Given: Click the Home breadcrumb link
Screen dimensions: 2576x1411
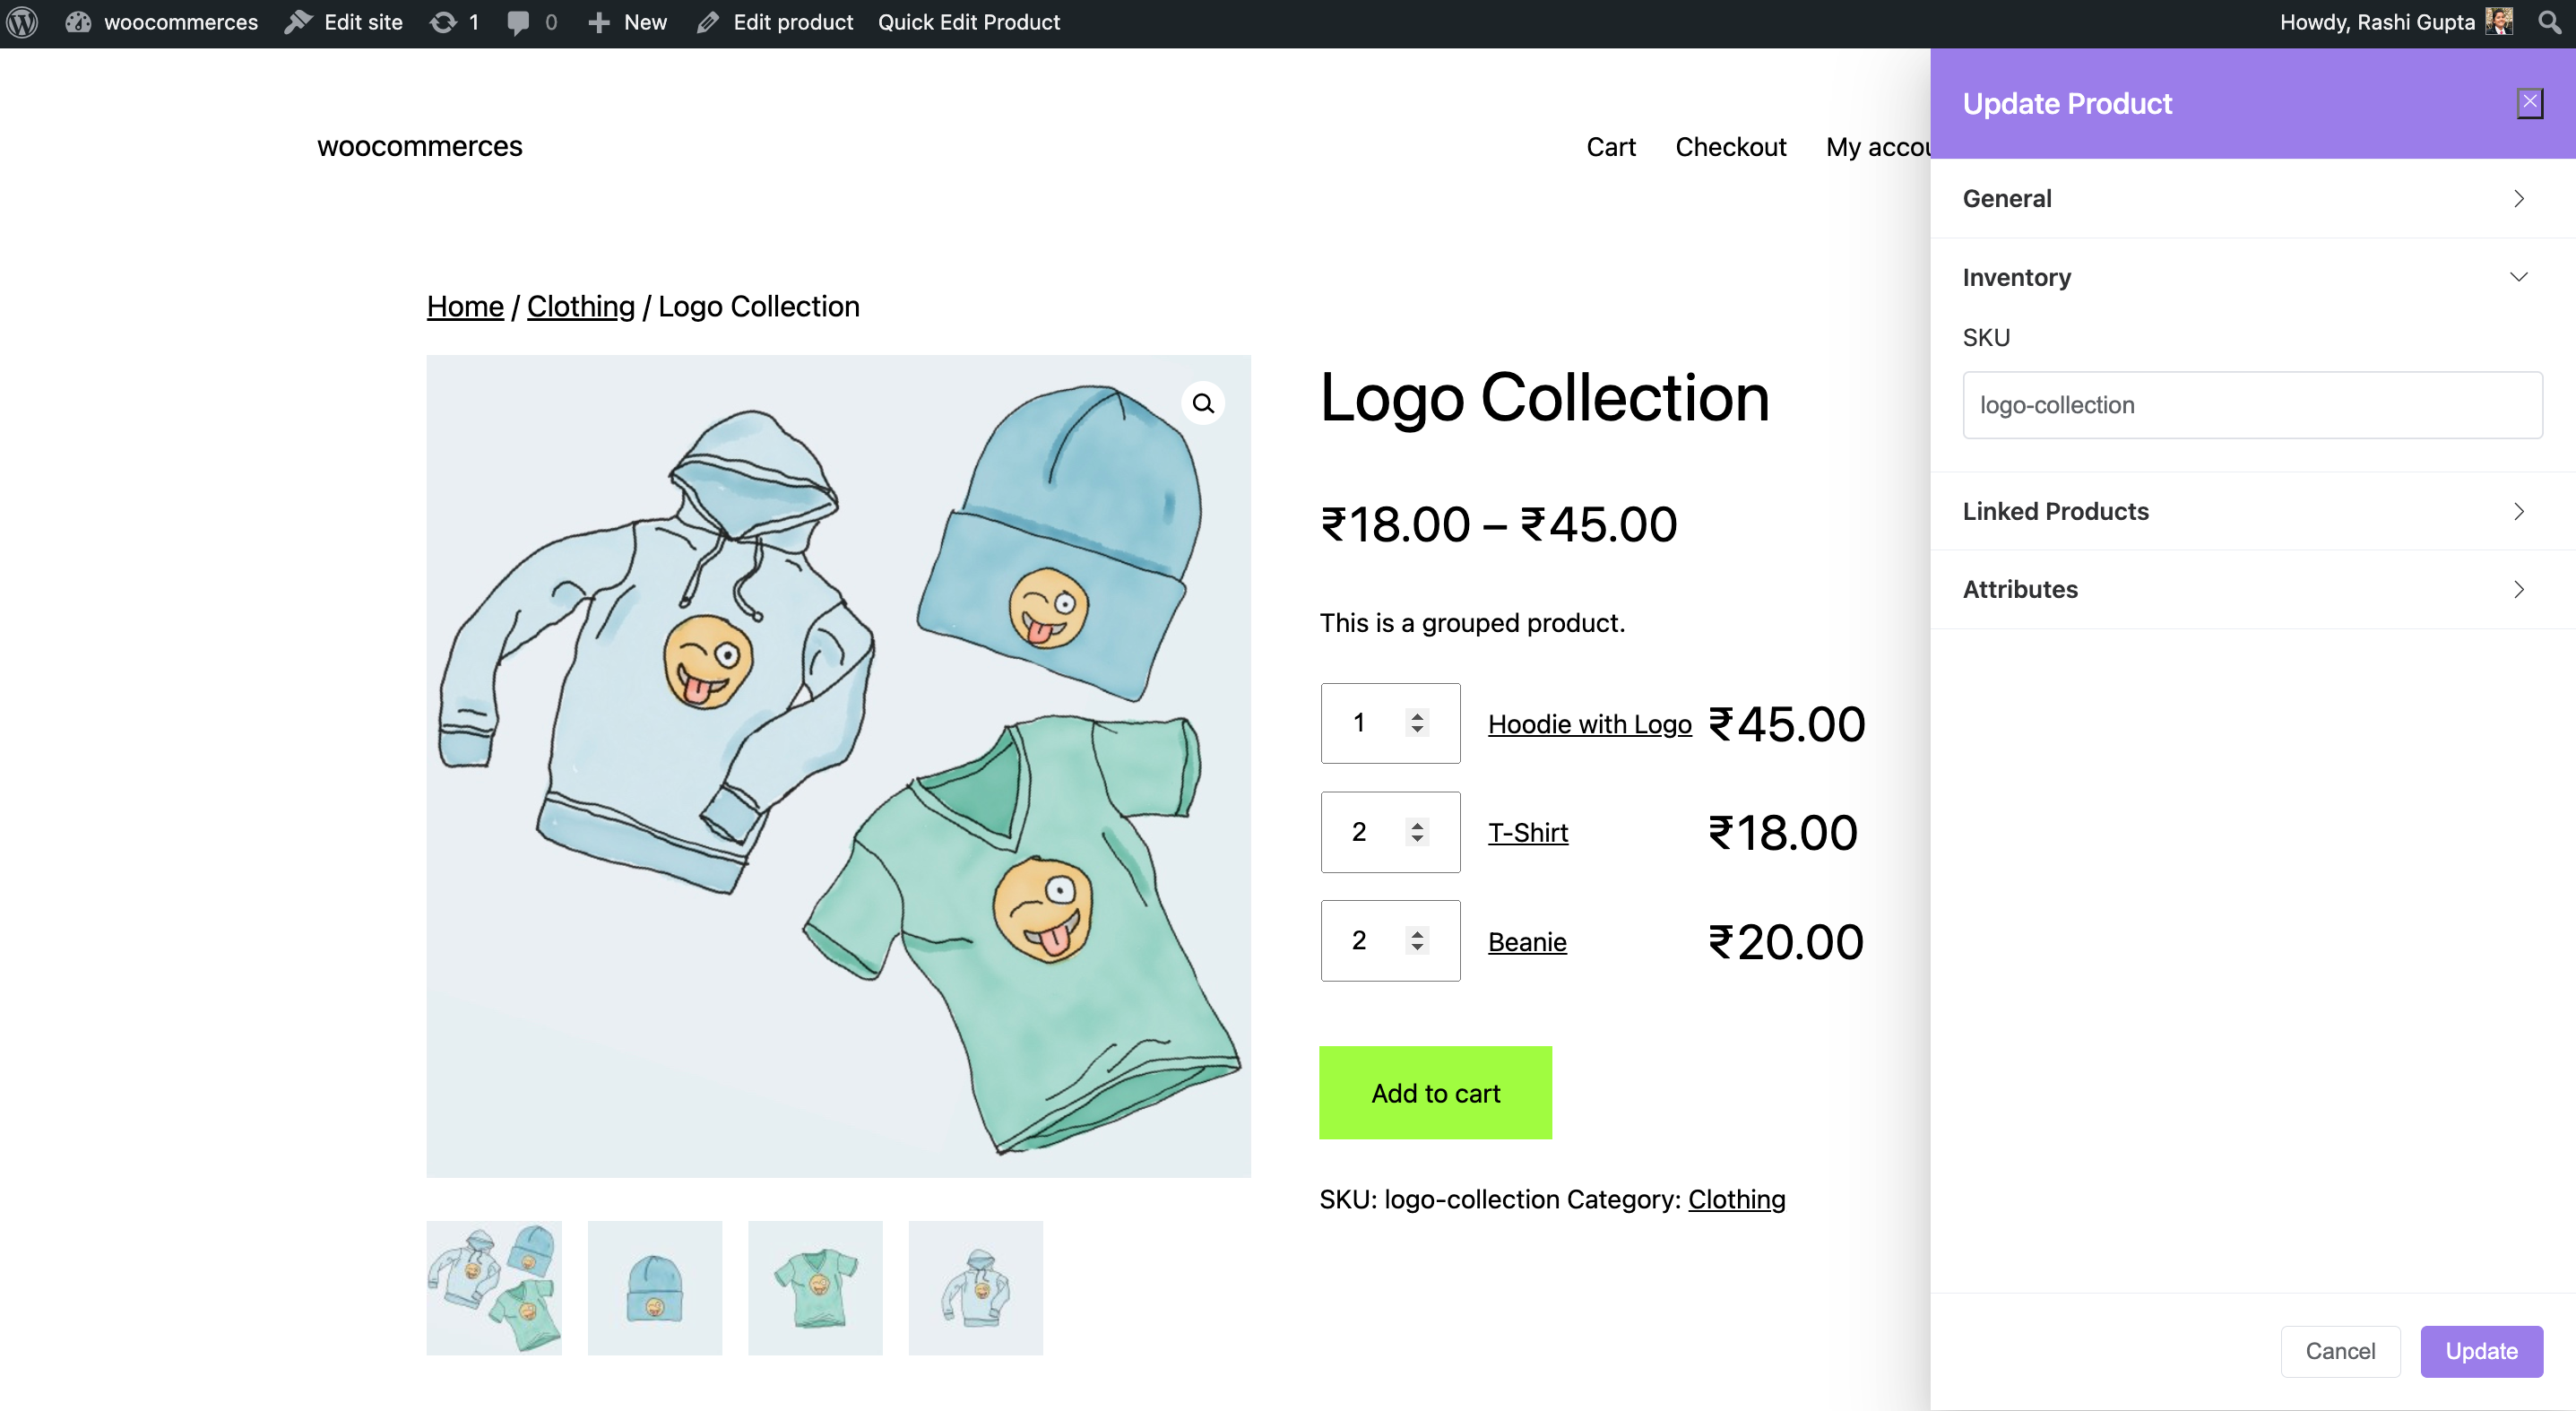Looking at the screenshot, I should pos(465,306).
